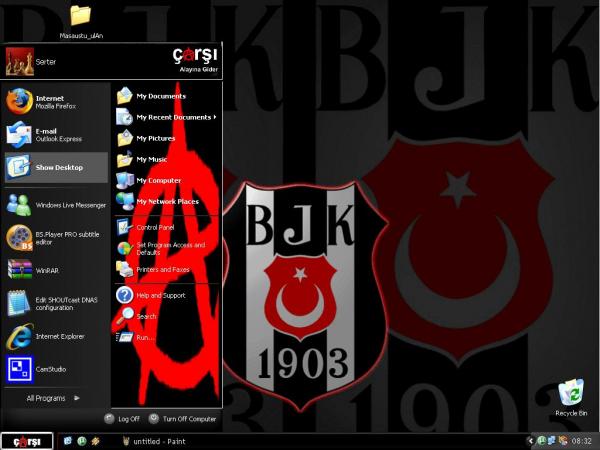Open the Printers and Faxes icon

point(125,269)
